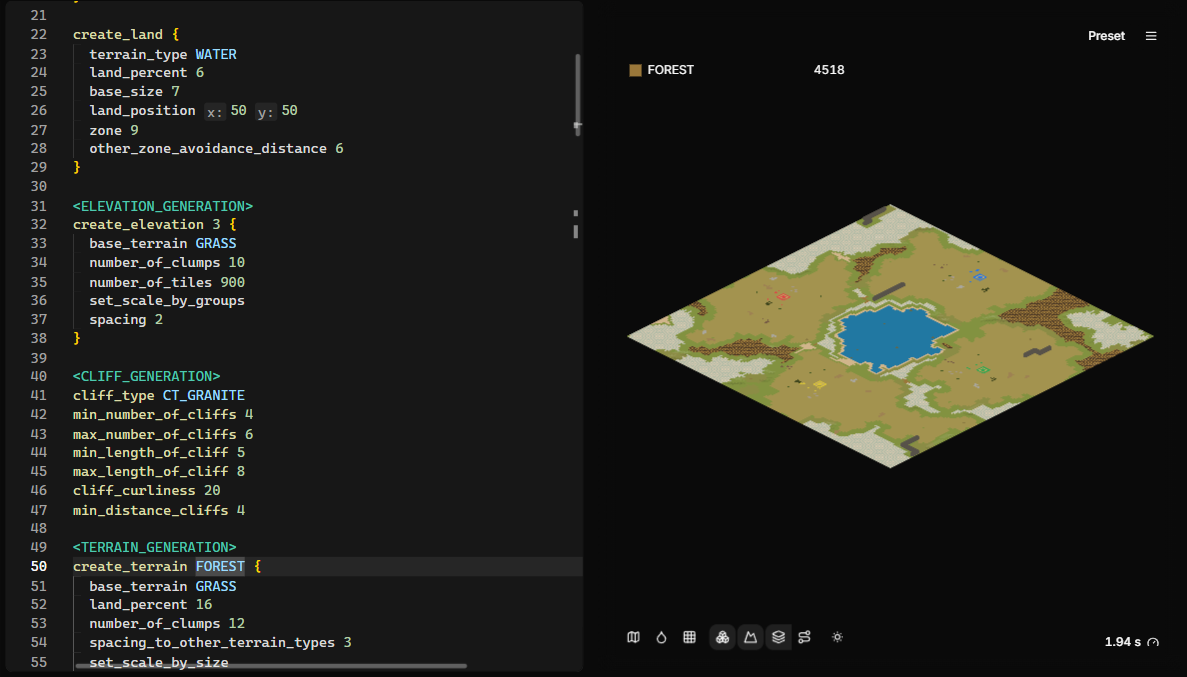Click the create_land command text
Viewport: 1187px width, 677px height.
click(117, 35)
